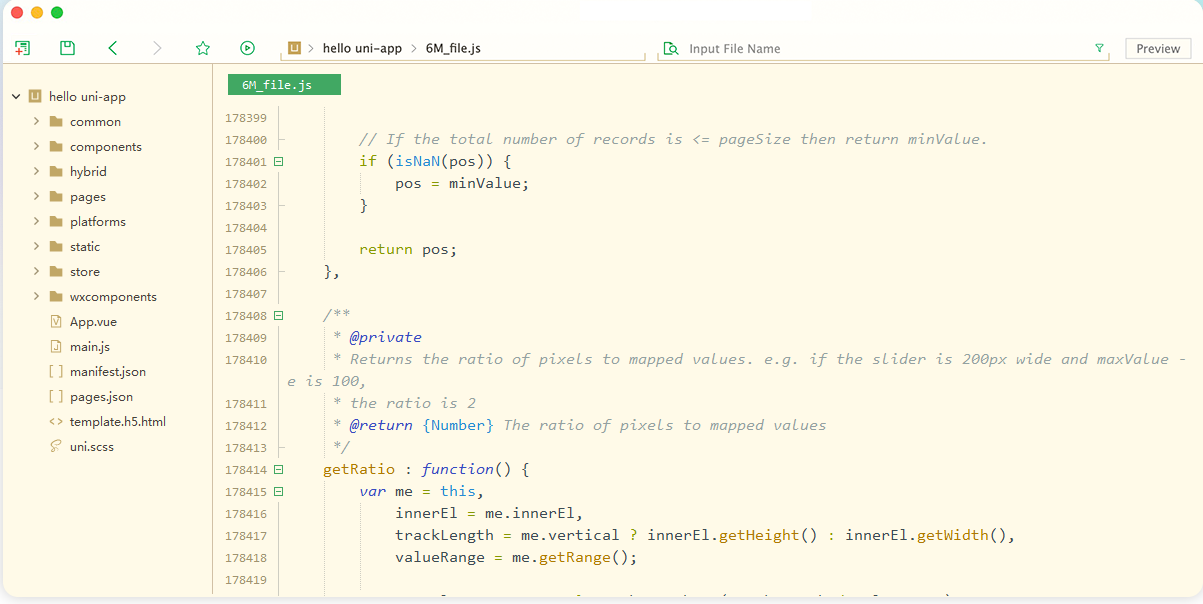Collapse getRatio function at line 178414
Image resolution: width=1203 pixels, height=604 pixels.
pos(279,469)
